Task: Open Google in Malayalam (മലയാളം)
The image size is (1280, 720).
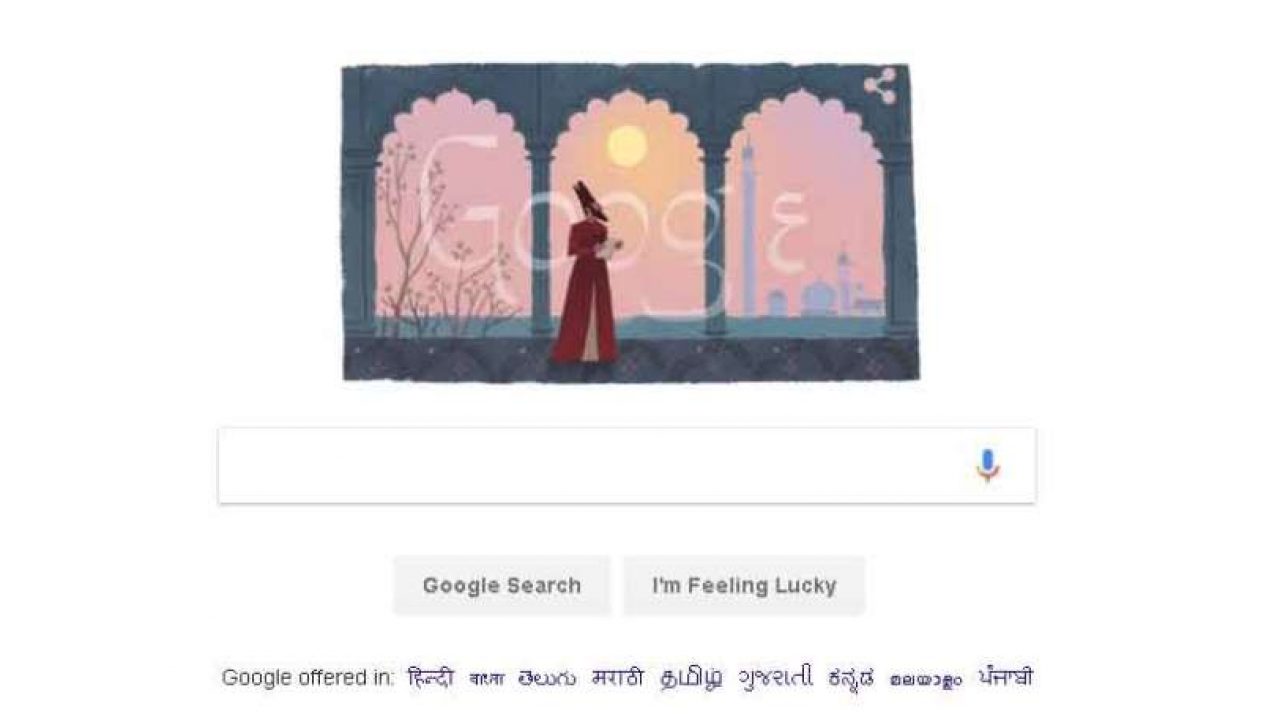Action: pos(926,680)
